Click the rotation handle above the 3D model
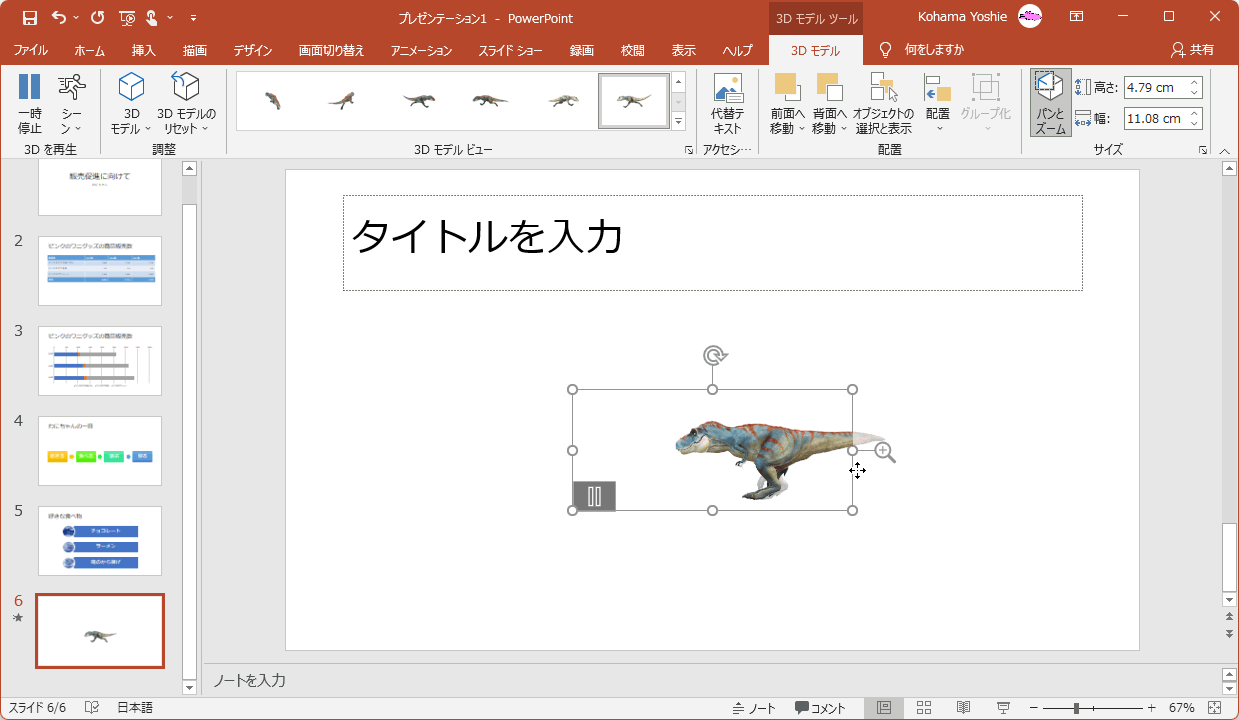The height and width of the screenshot is (720, 1239). tap(713, 355)
